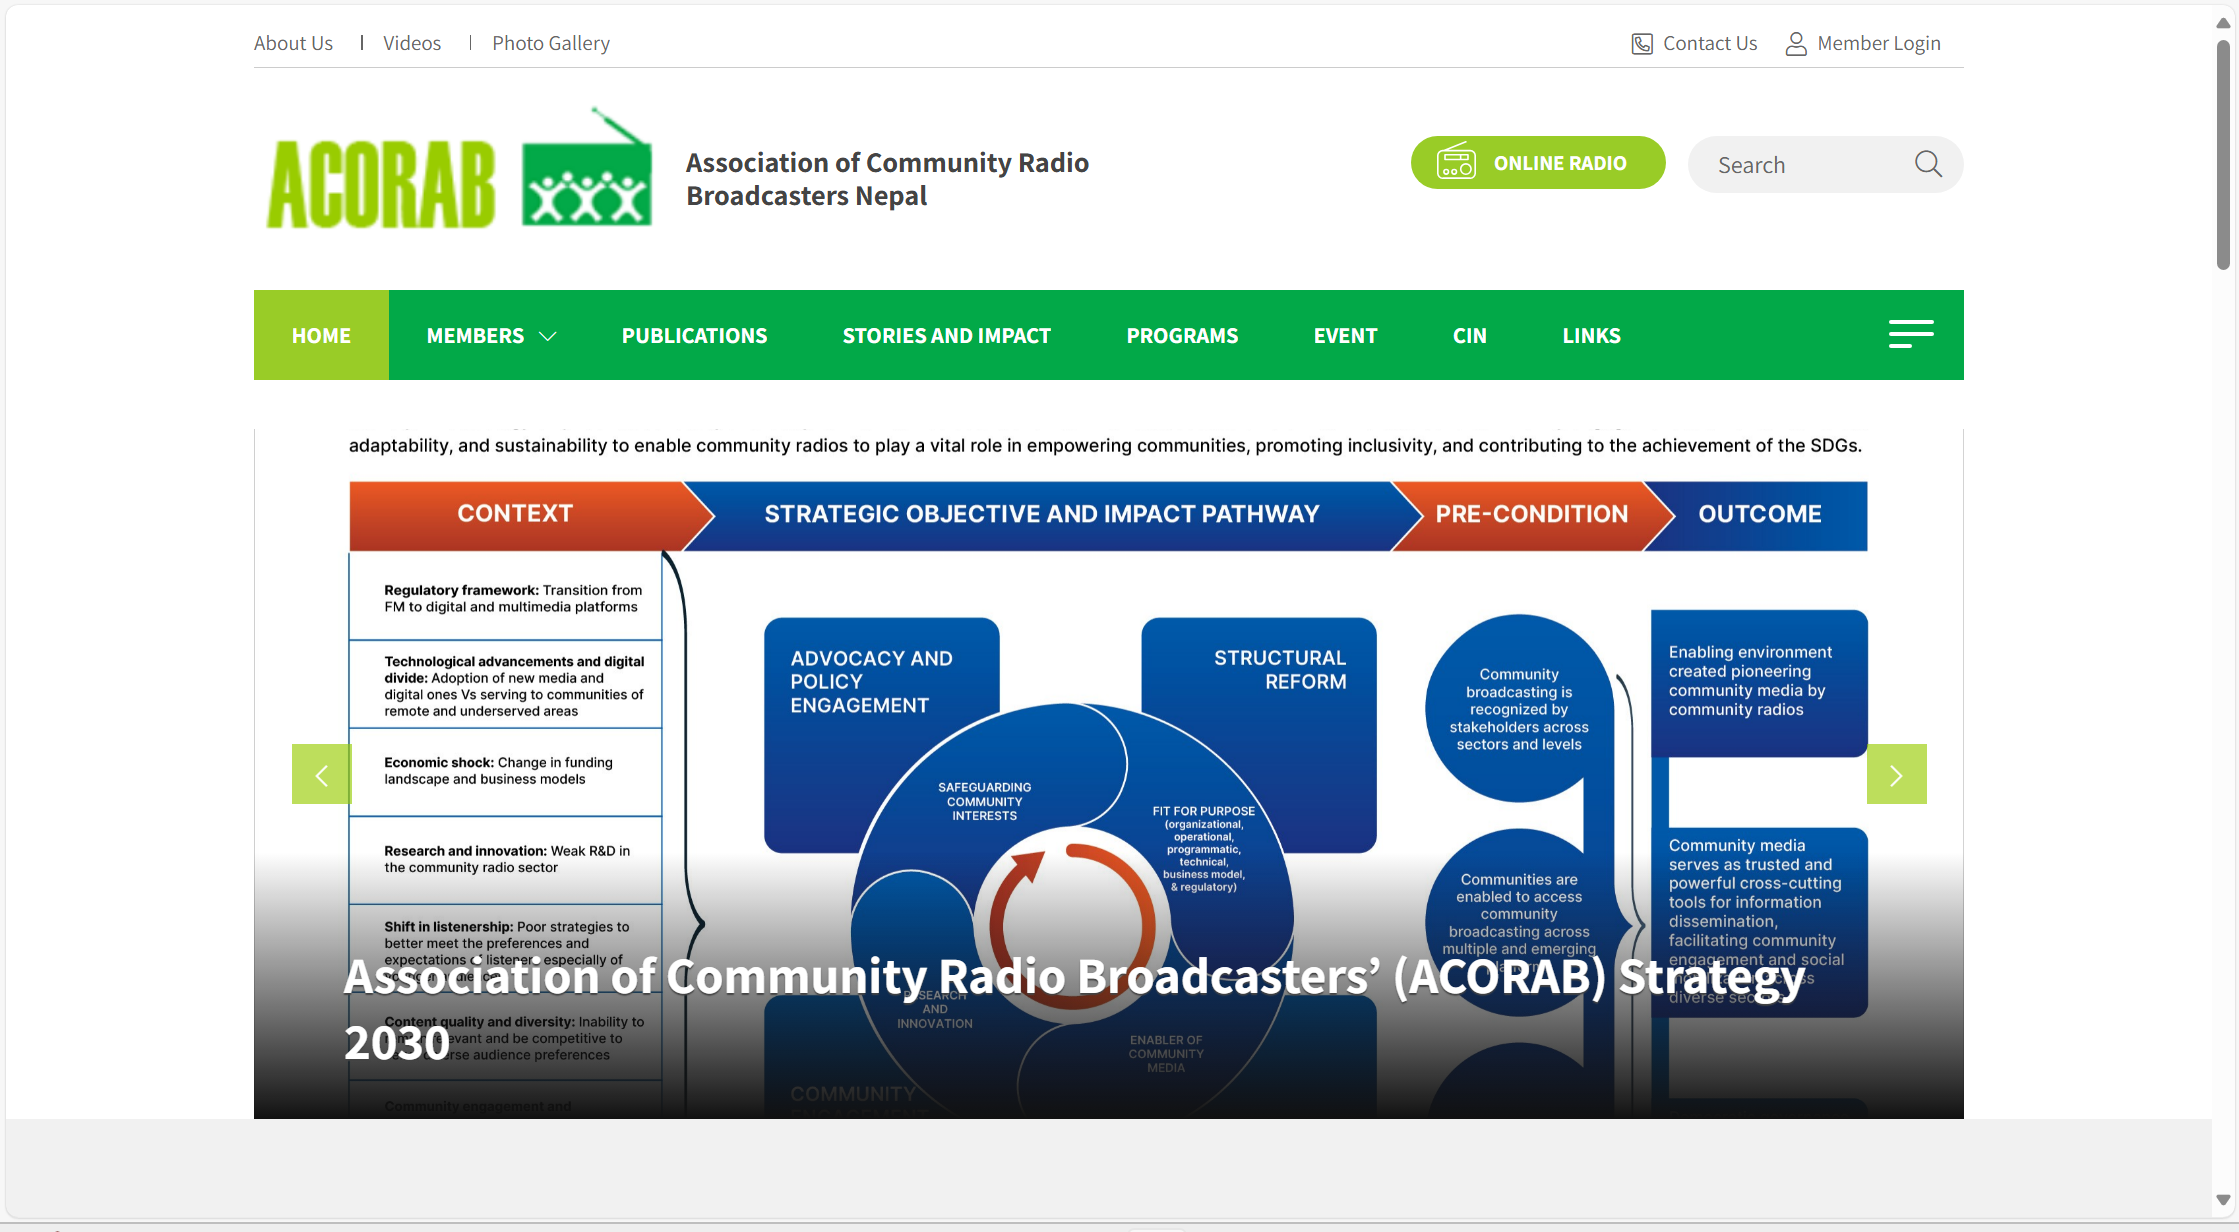Advance to next slide arrow

point(1896,774)
